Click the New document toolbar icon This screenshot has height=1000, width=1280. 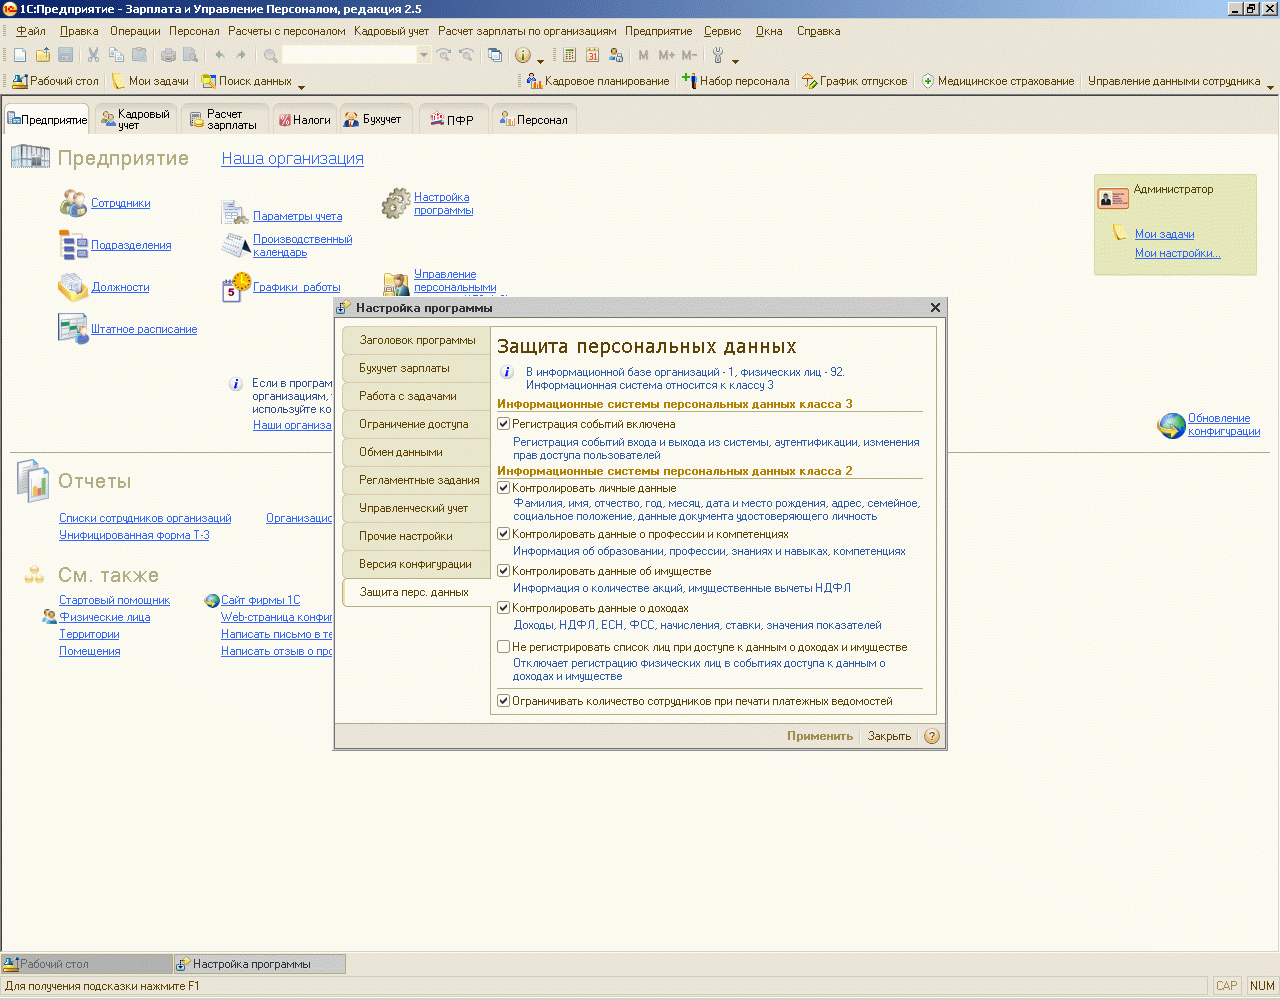pyautogui.click(x=20, y=55)
